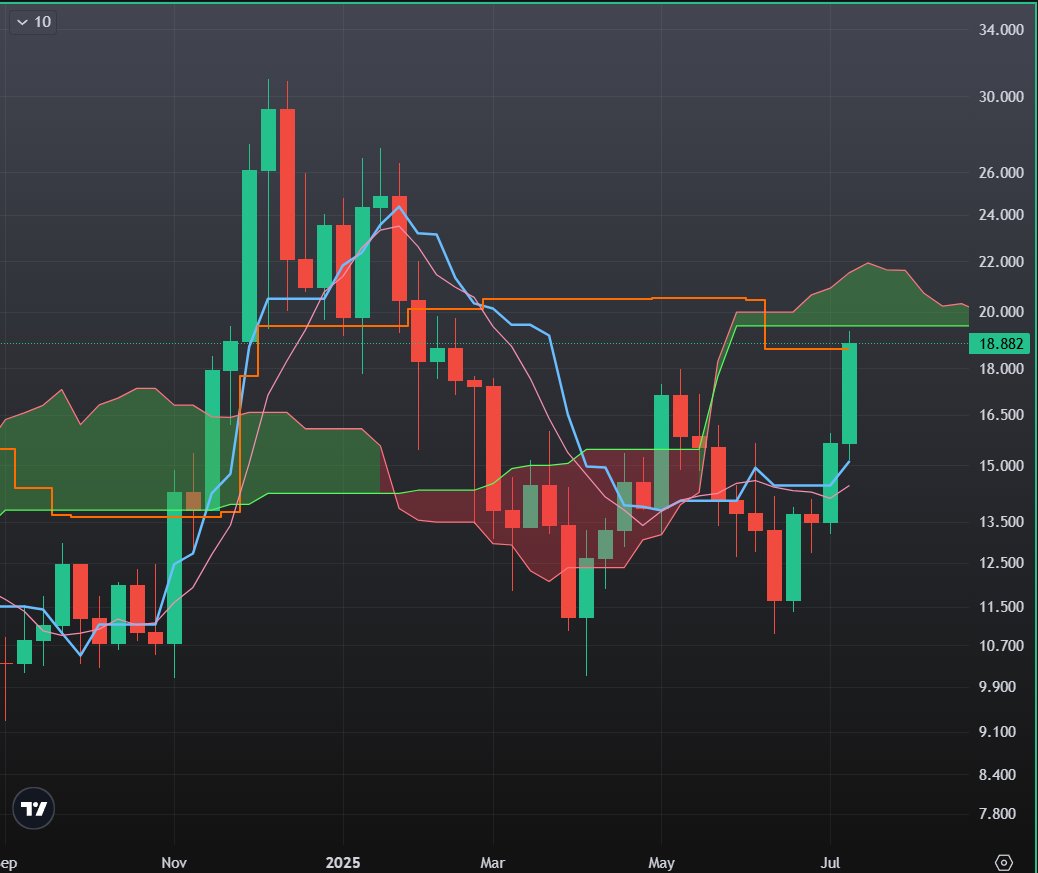Click the 11.500 price axis label
Viewport: 1038px width, 873px height.
click(1001, 606)
